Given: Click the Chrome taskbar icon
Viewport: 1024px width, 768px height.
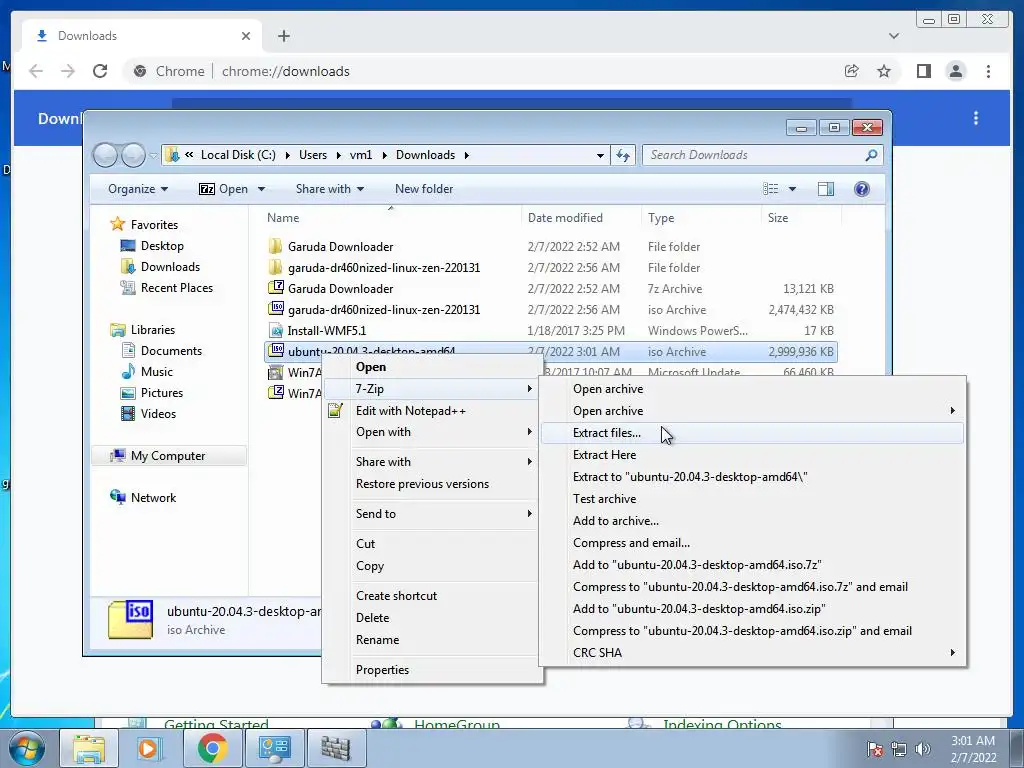Looking at the screenshot, I should pos(212,748).
